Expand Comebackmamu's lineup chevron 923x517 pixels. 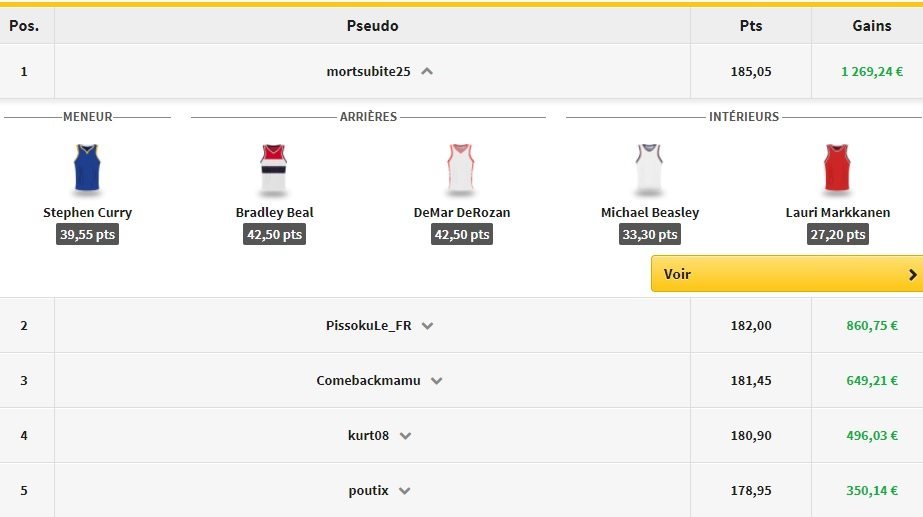436,381
